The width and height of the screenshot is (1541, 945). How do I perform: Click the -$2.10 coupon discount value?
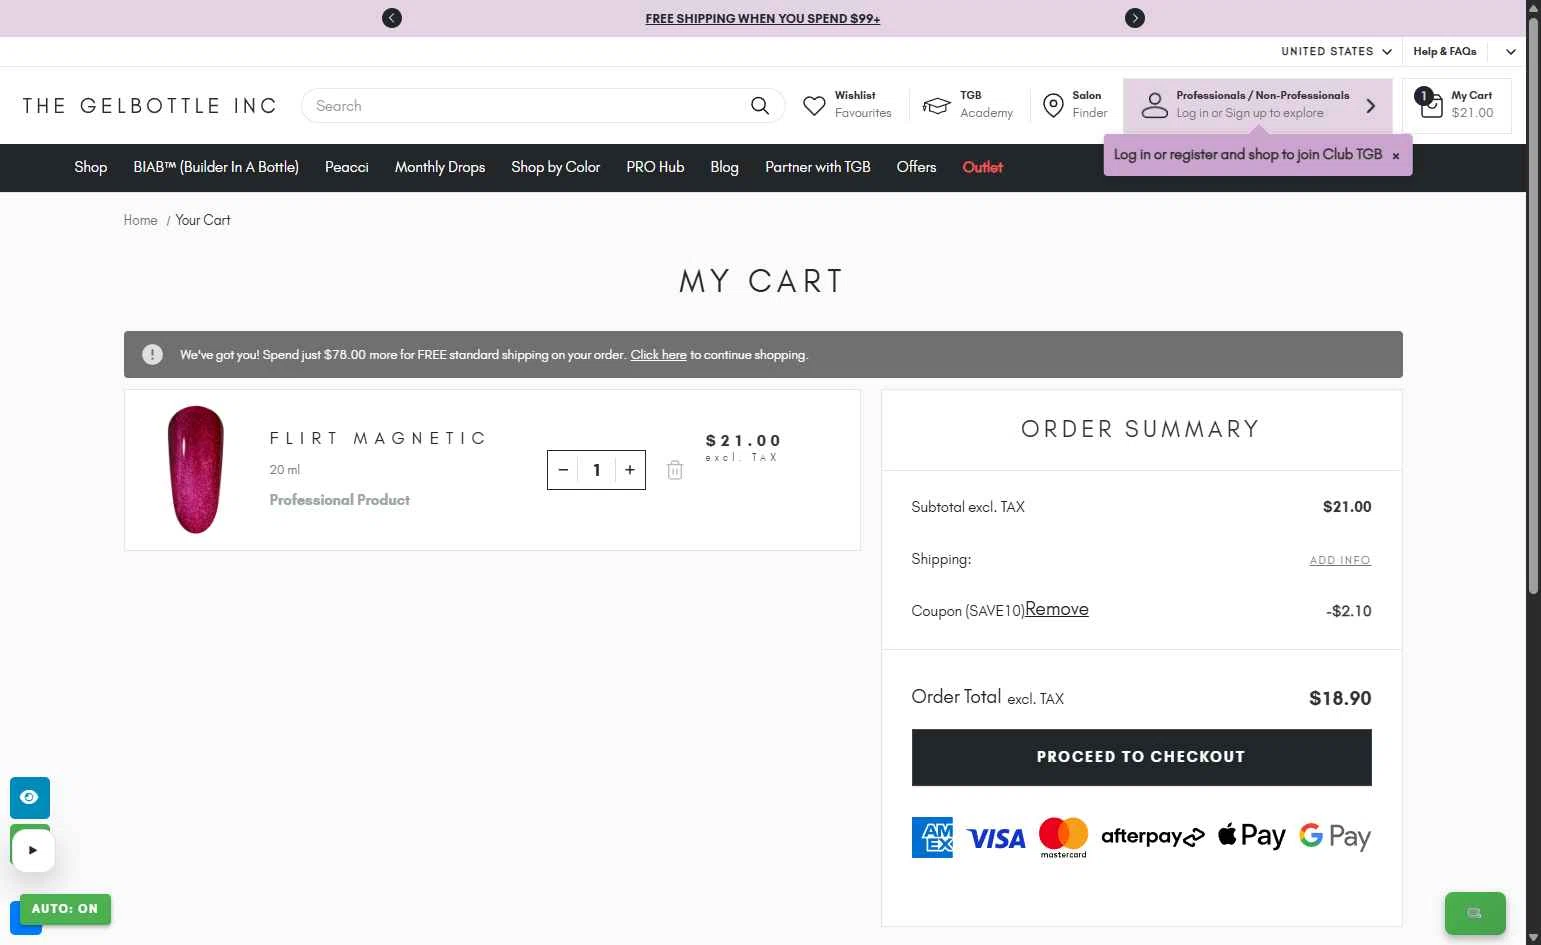click(1348, 611)
